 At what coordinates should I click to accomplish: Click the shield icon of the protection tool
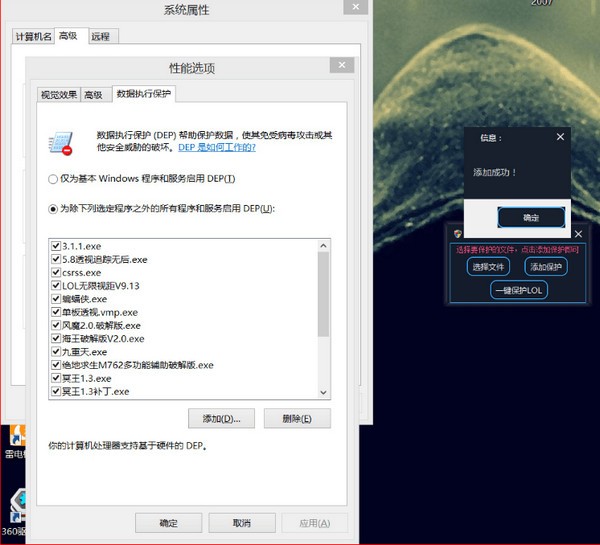pos(457,235)
